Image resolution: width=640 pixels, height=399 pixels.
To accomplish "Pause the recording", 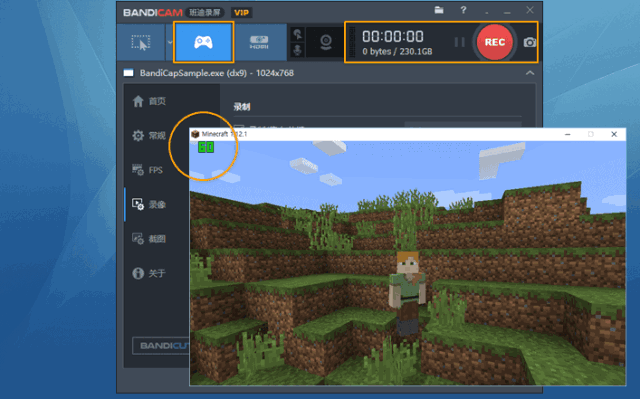I will coord(460,42).
